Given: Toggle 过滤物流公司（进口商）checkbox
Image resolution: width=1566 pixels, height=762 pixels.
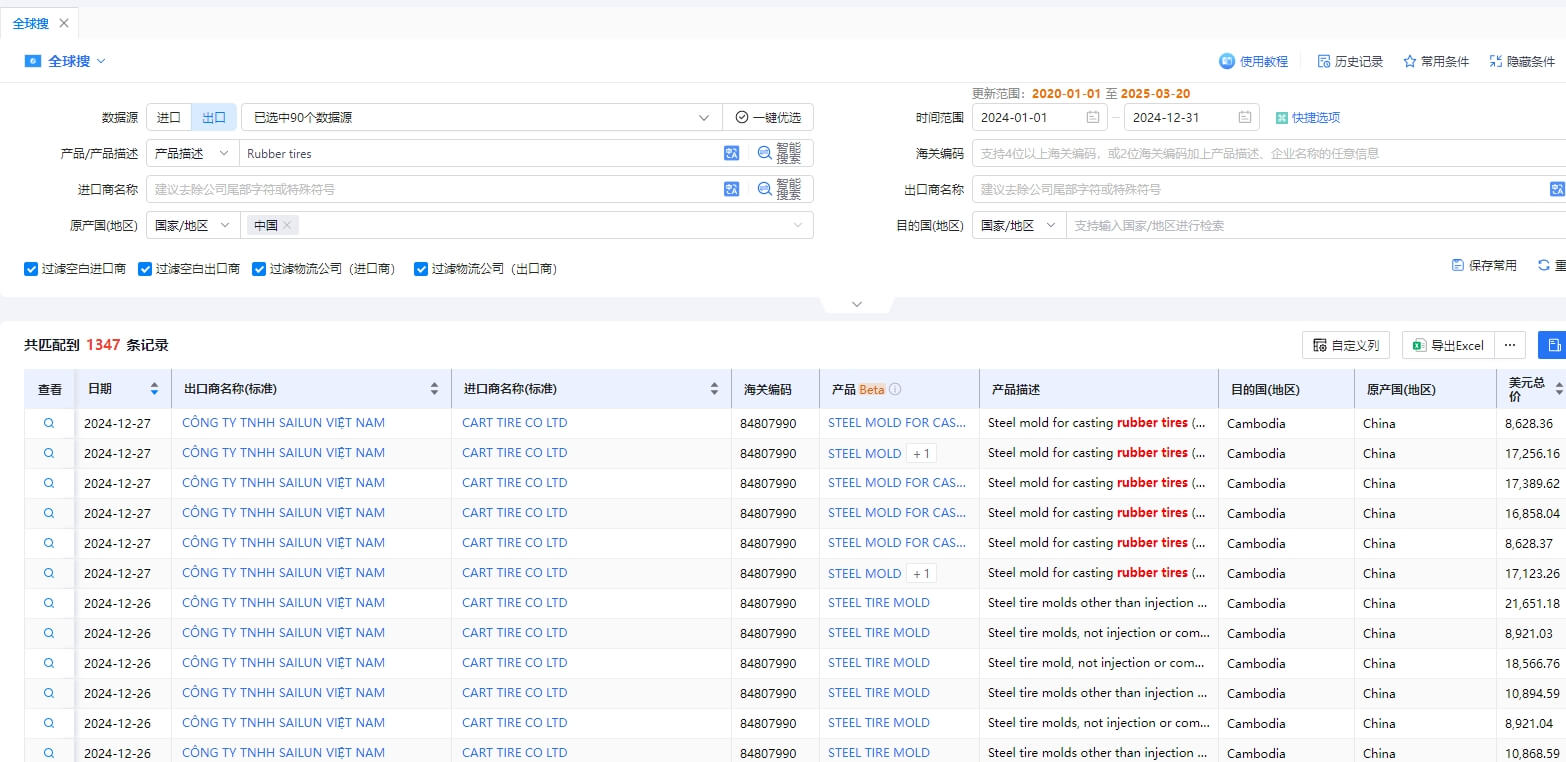Looking at the screenshot, I should click(x=259, y=269).
